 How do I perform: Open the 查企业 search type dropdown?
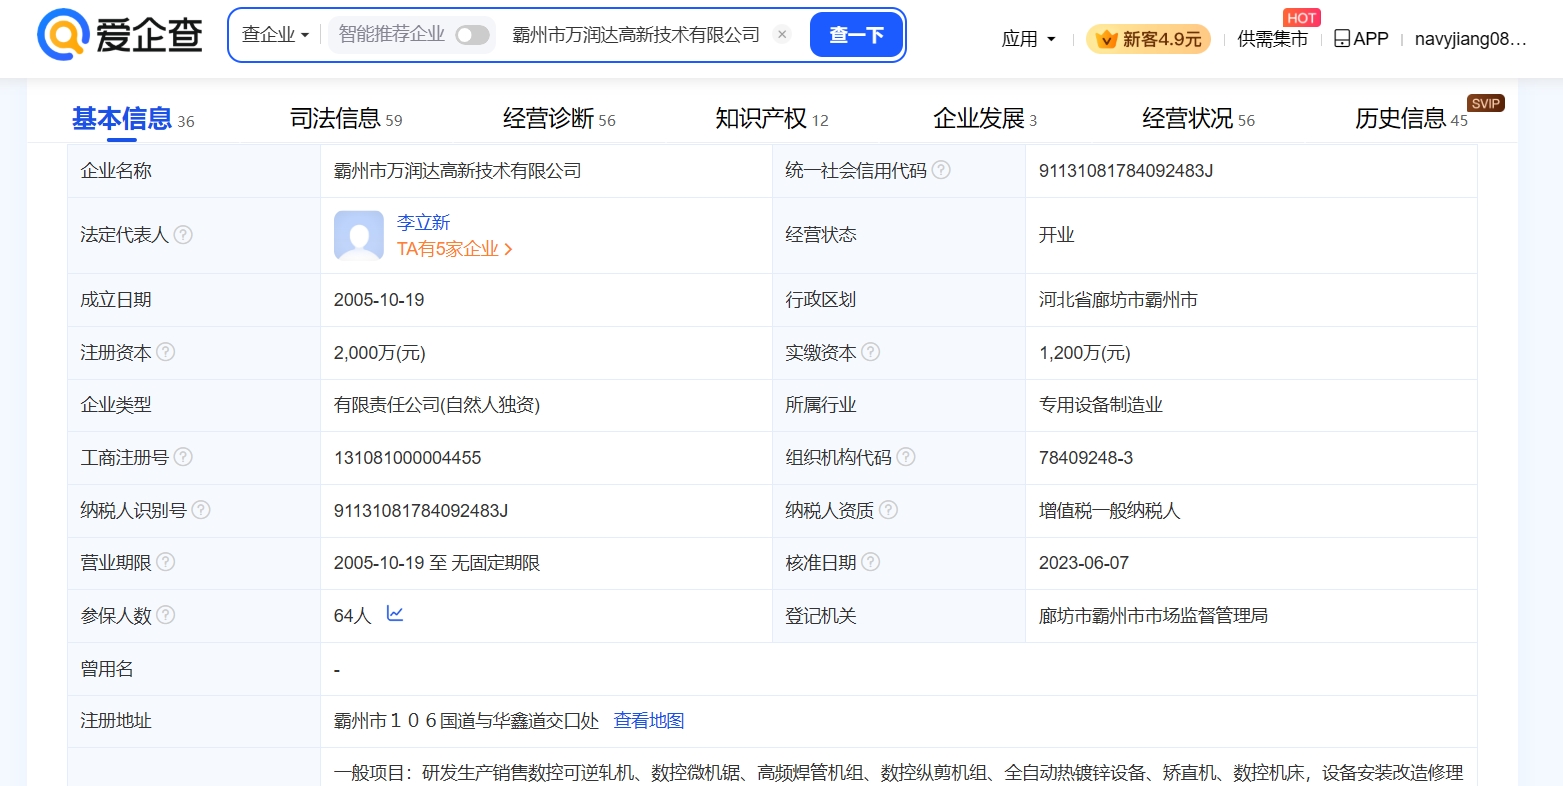pyautogui.click(x=275, y=35)
